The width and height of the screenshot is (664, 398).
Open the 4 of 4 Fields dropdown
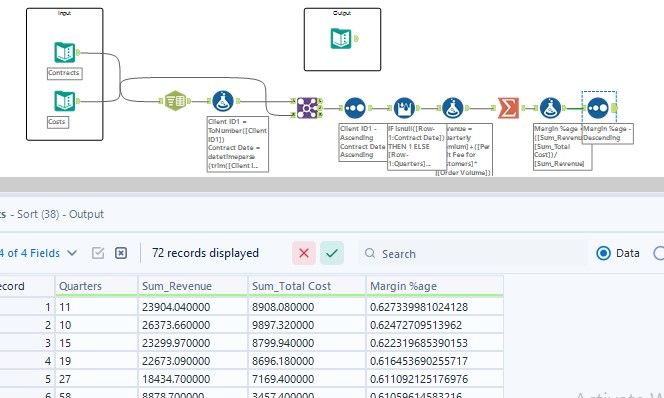pyautogui.click(x=38, y=253)
